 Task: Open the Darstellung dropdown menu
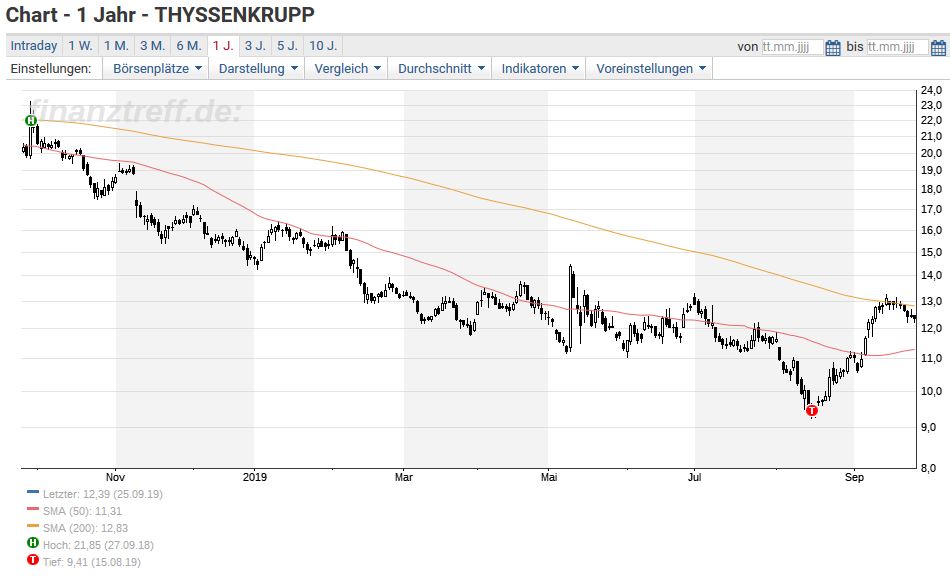[x=257, y=68]
